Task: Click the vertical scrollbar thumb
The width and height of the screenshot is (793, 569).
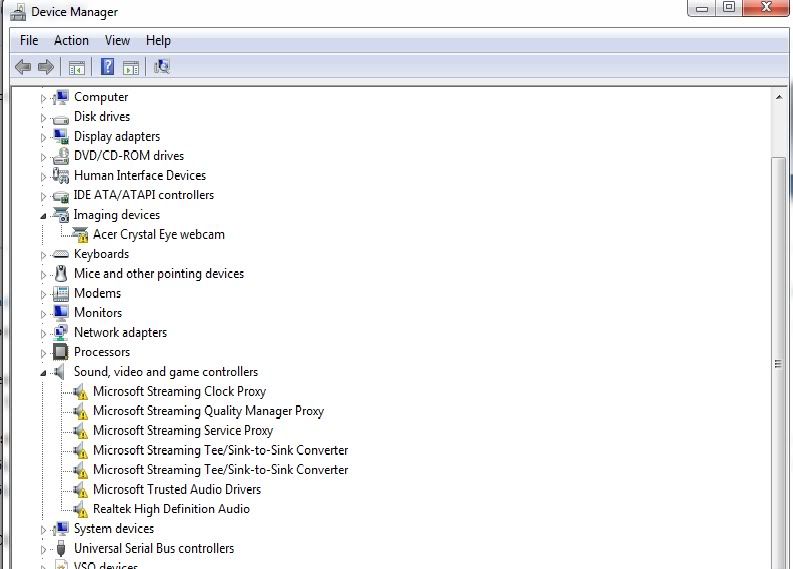Action: [778, 363]
